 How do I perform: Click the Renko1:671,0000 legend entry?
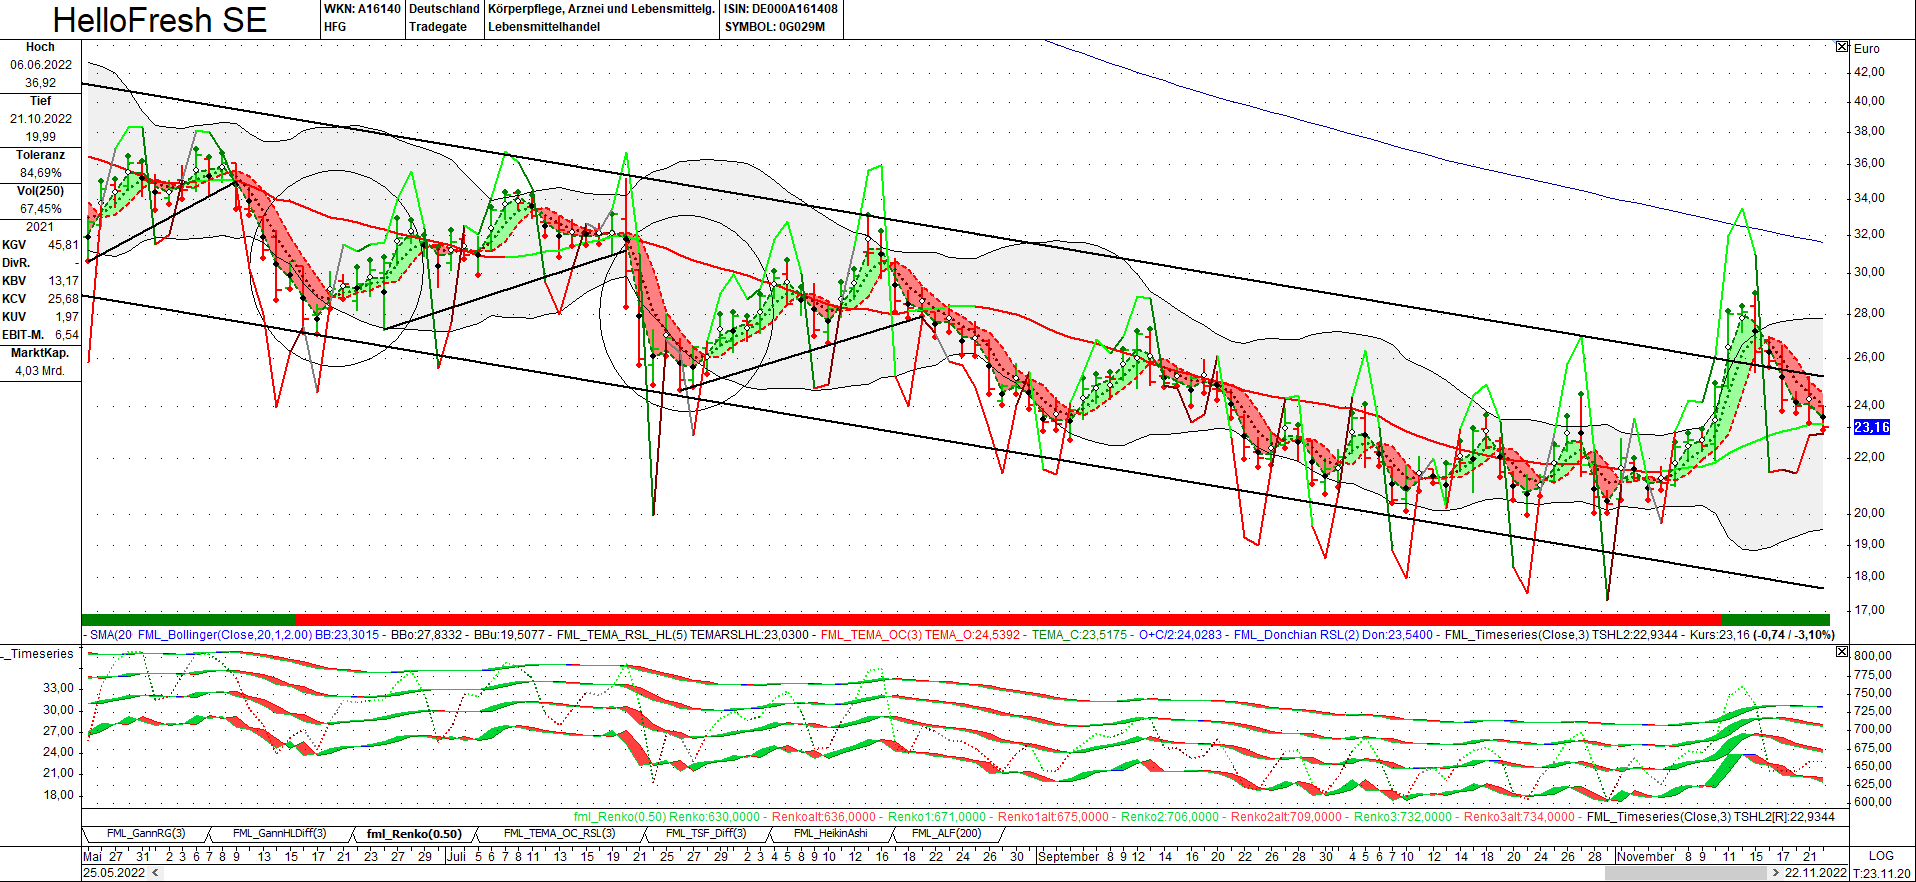tap(936, 817)
